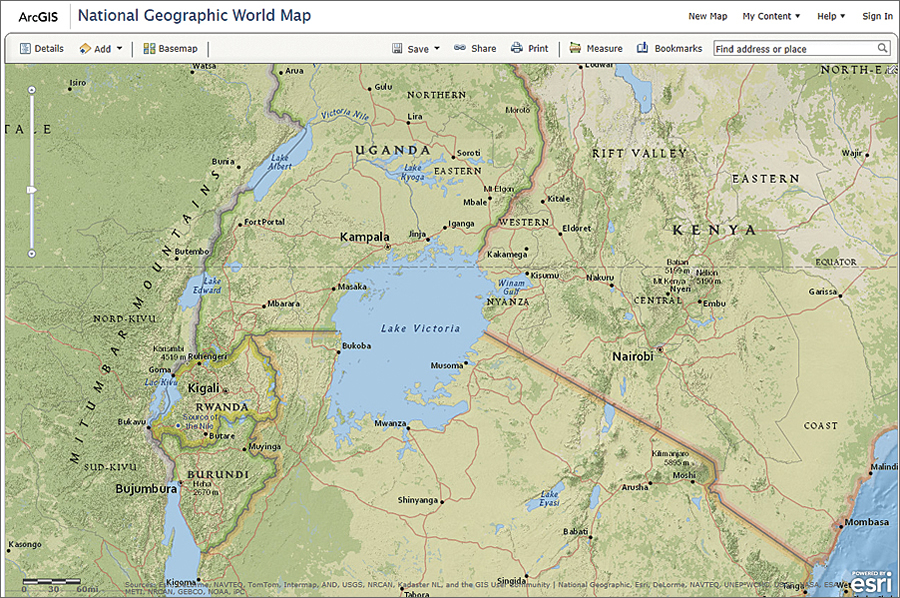Click the Fort Portal town label
The image size is (900, 598).
tap(264, 222)
